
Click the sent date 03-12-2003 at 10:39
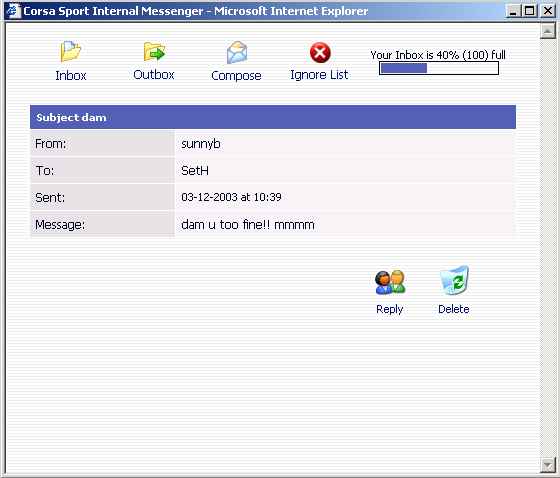(x=231, y=197)
